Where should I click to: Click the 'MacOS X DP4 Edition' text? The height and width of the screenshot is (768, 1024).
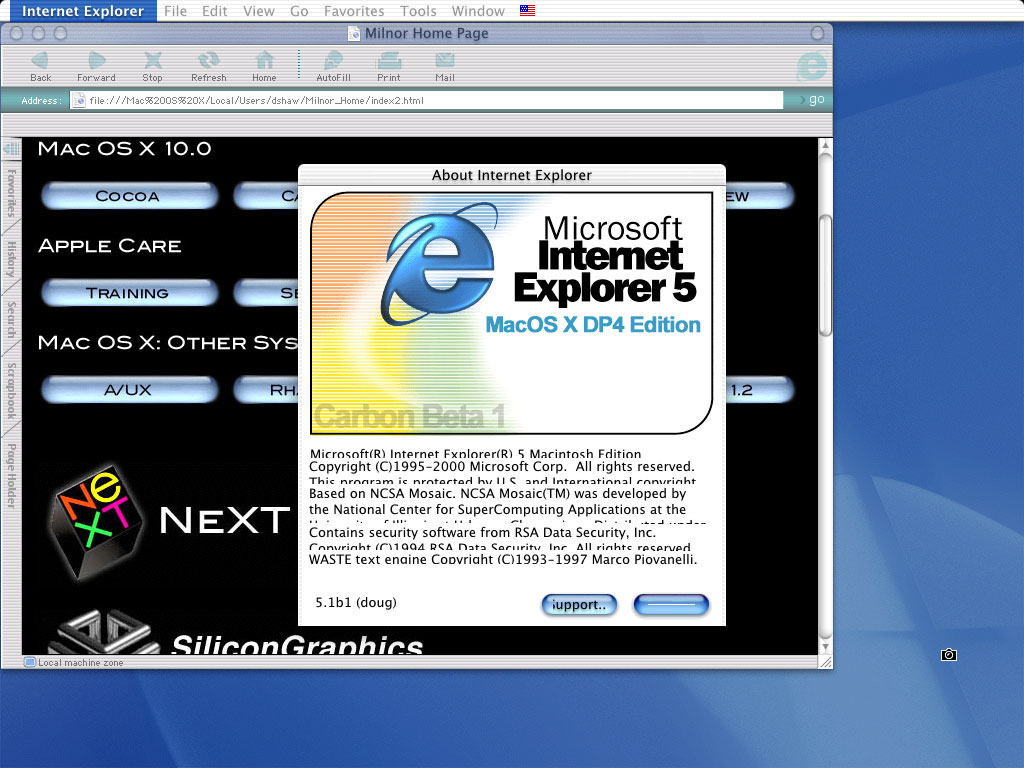(593, 325)
